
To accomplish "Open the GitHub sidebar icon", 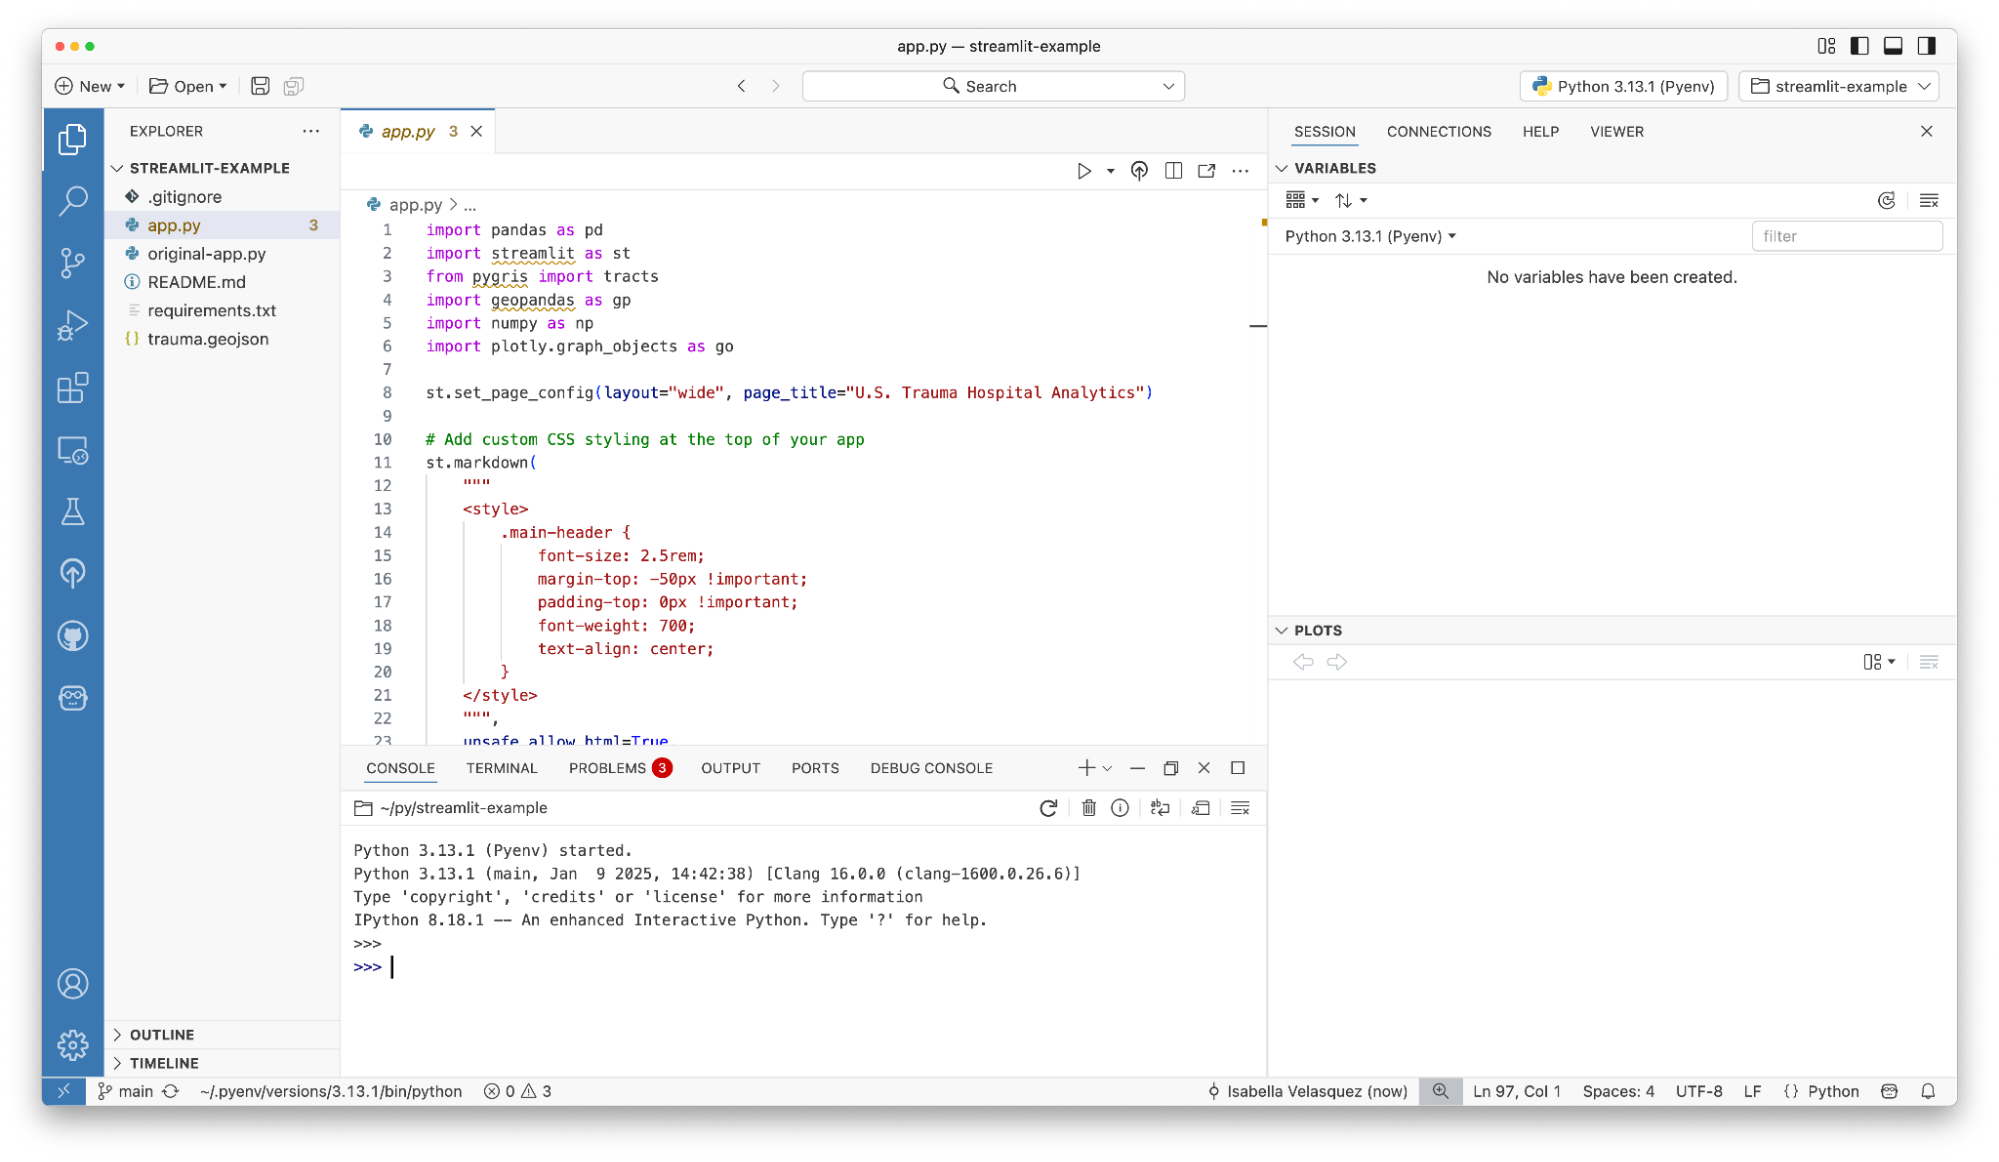I will tap(72, 636).
